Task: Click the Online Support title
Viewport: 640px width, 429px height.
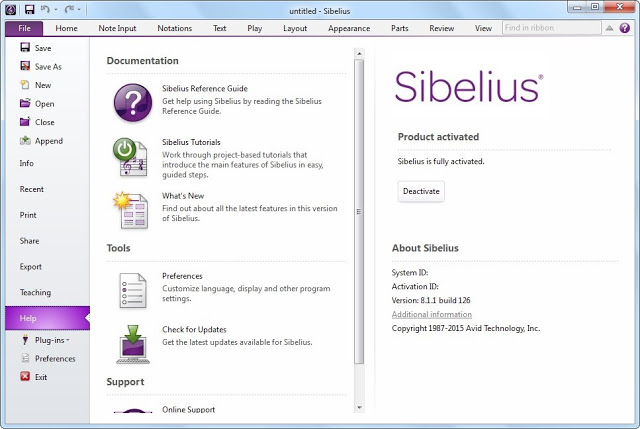Action: click(189, 409)
